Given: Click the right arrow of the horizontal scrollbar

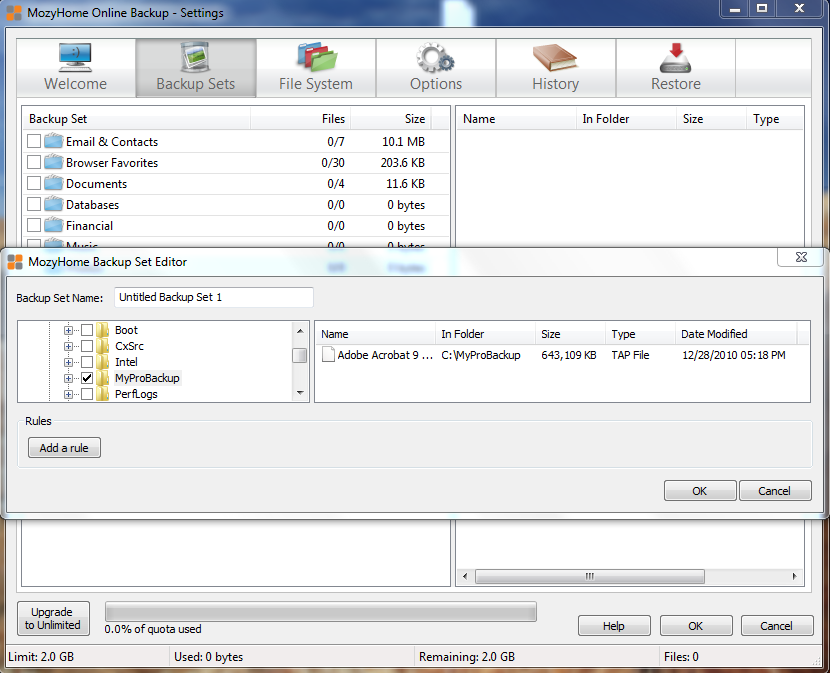Looking at the screenshot, I should click(x=795, y=576).
